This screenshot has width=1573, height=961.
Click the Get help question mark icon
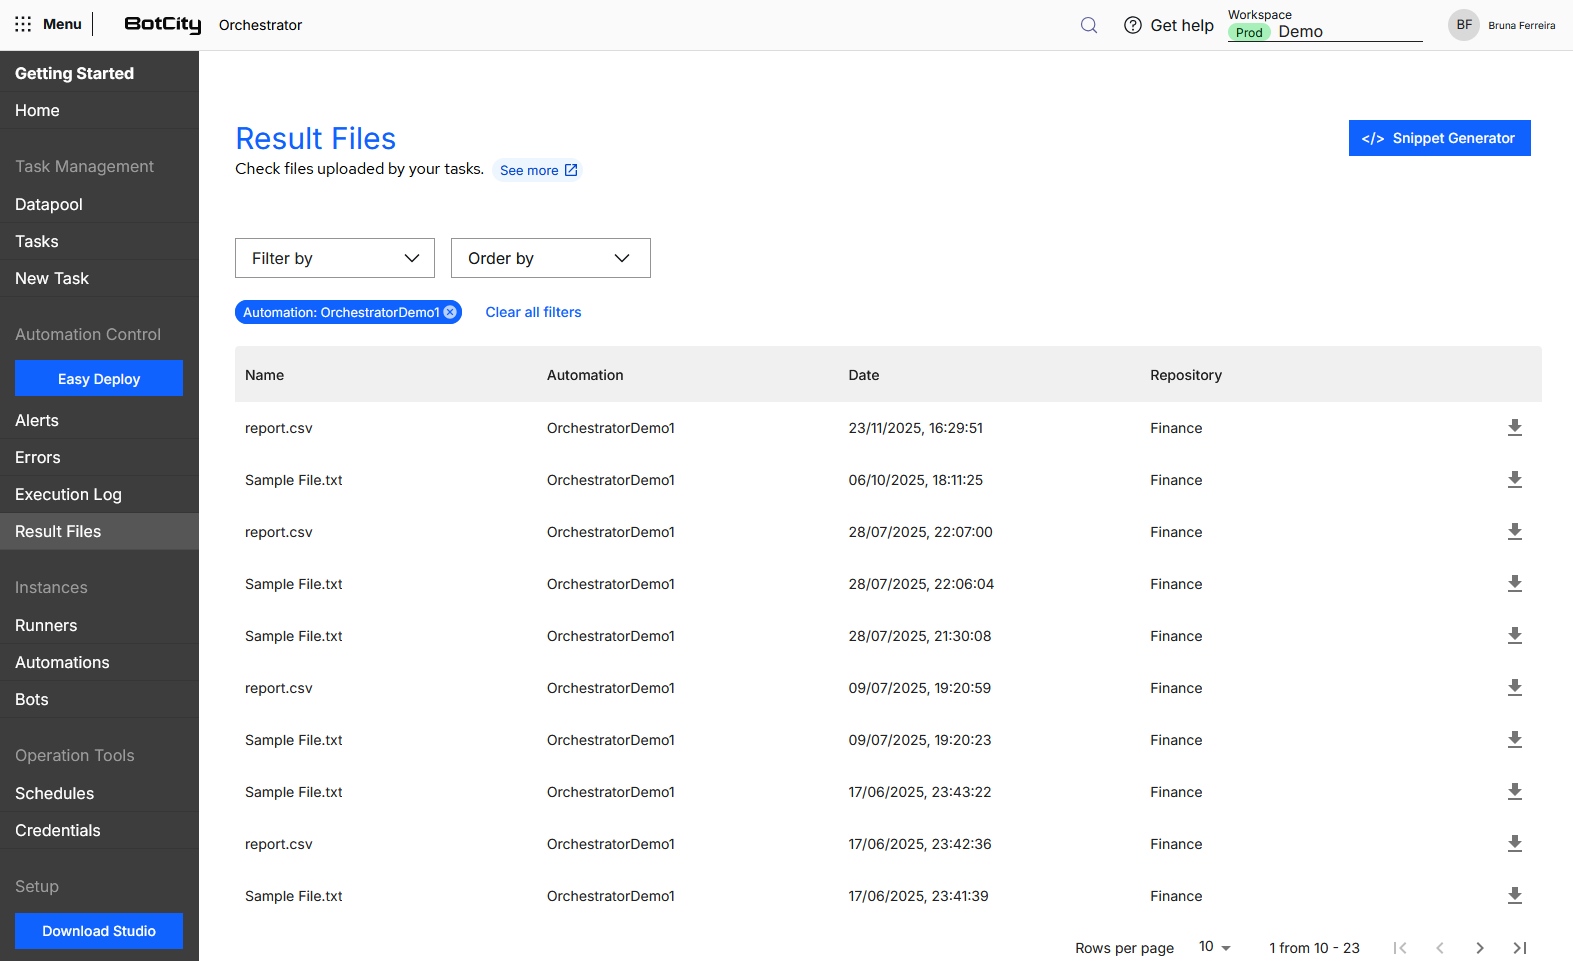(x=1132, y=25)
